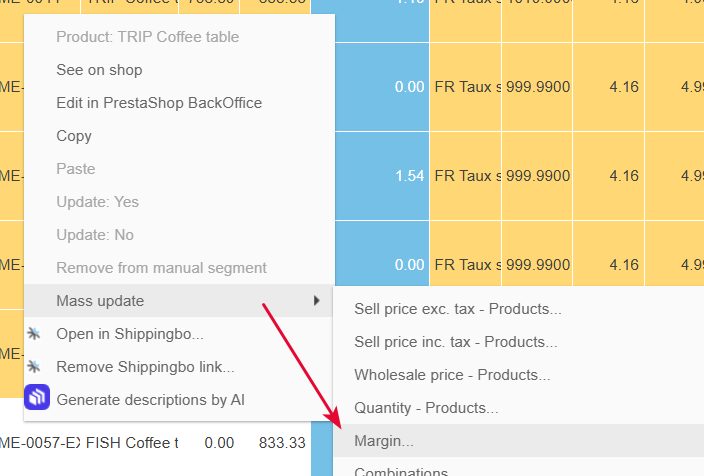Open the Mass update menu entry
Viewport: 704px width, 476px height.
coord(178,300)
